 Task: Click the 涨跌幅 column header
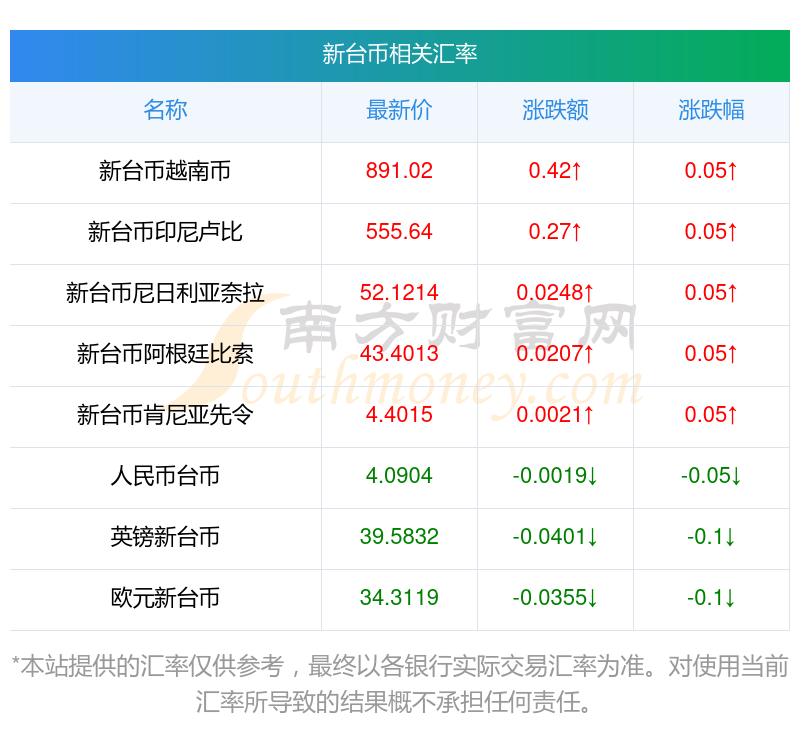tap(711, 110)
